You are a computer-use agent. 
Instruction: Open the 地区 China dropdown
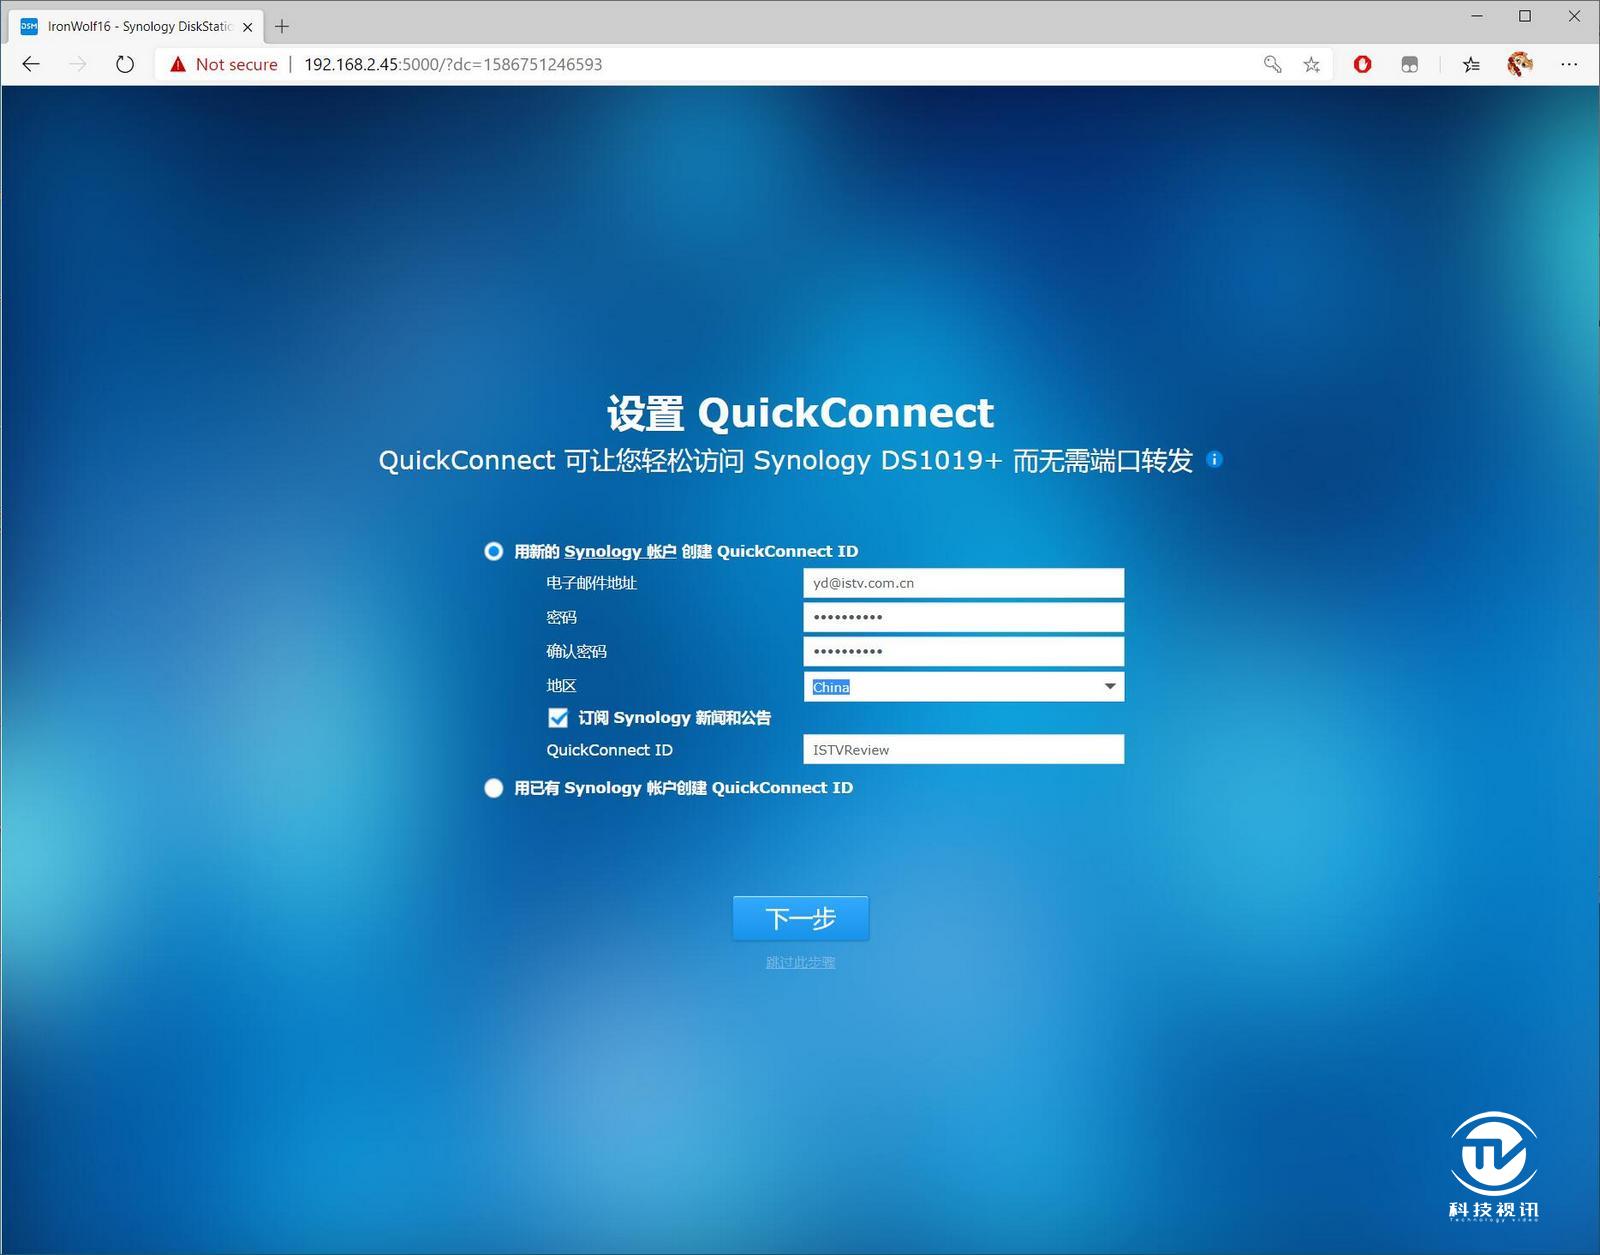point(1108,686)
